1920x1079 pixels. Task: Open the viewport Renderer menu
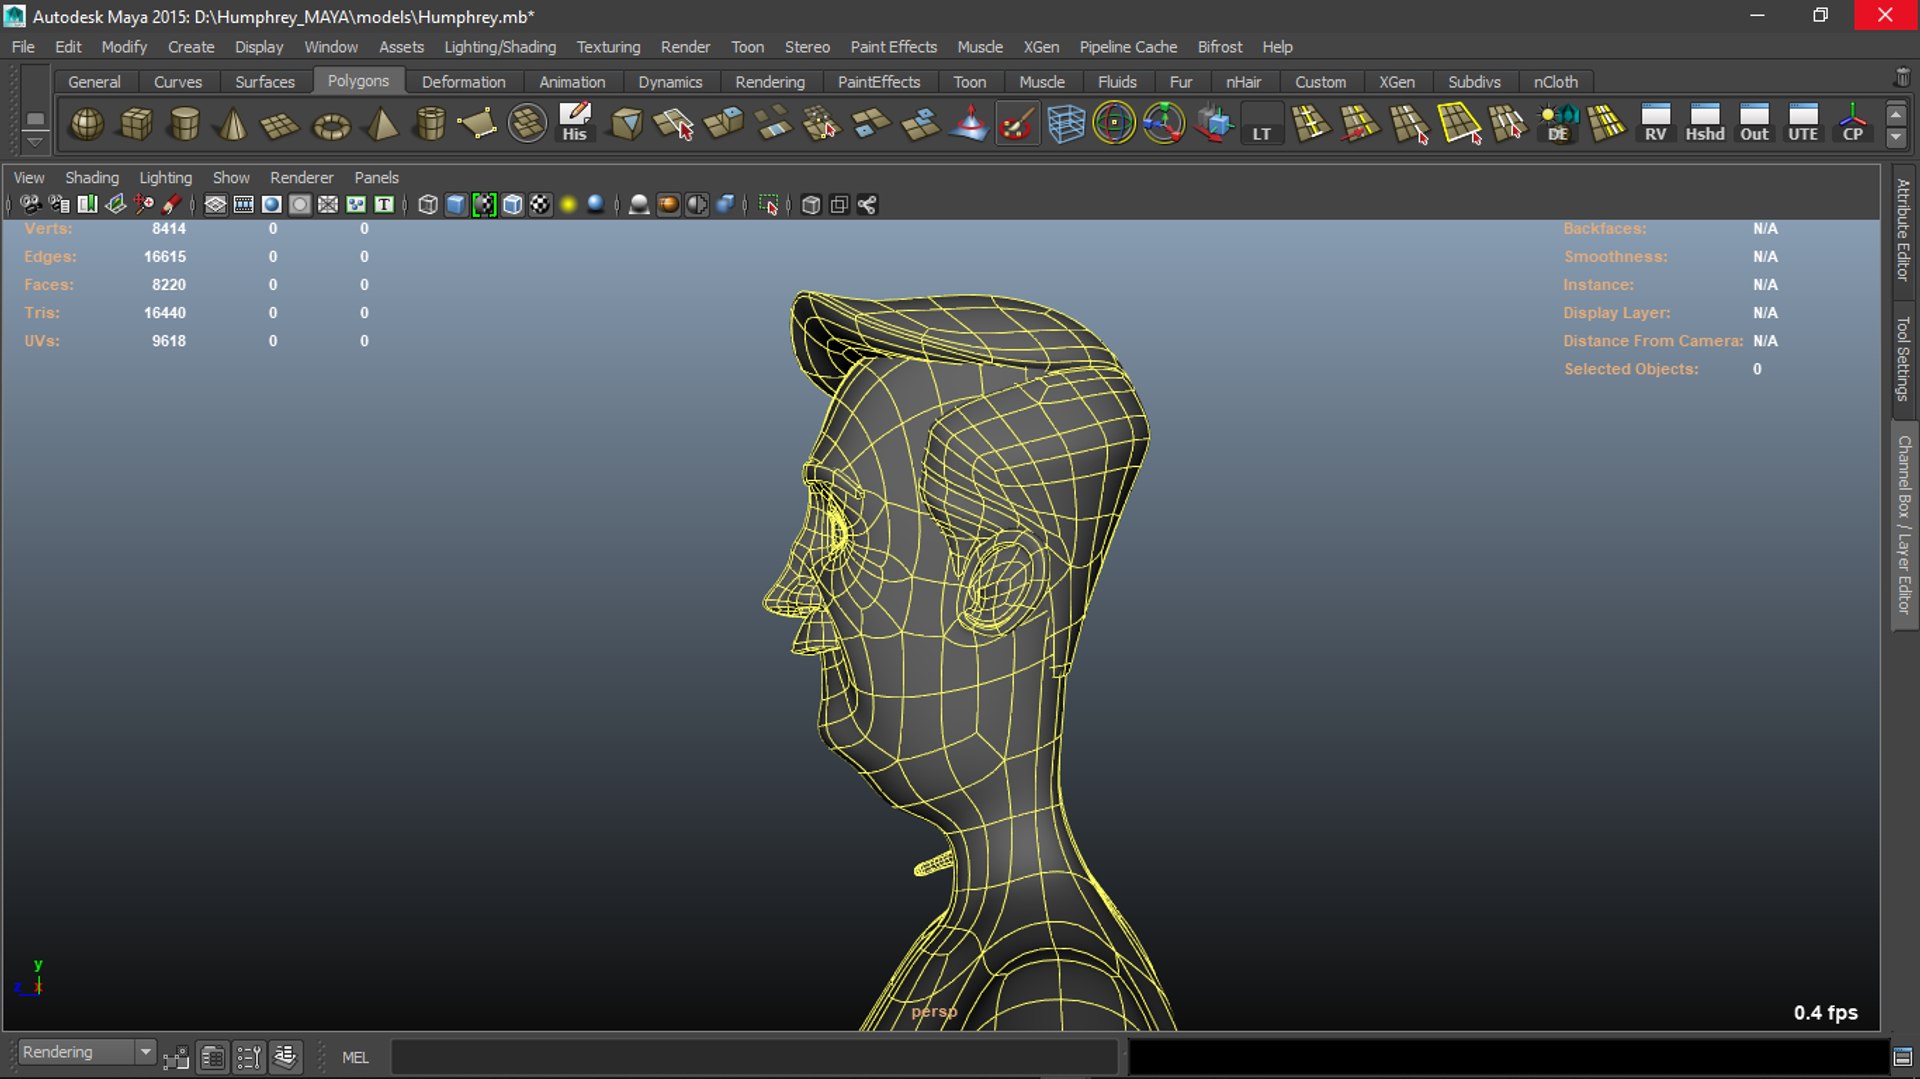coord(301,177)
